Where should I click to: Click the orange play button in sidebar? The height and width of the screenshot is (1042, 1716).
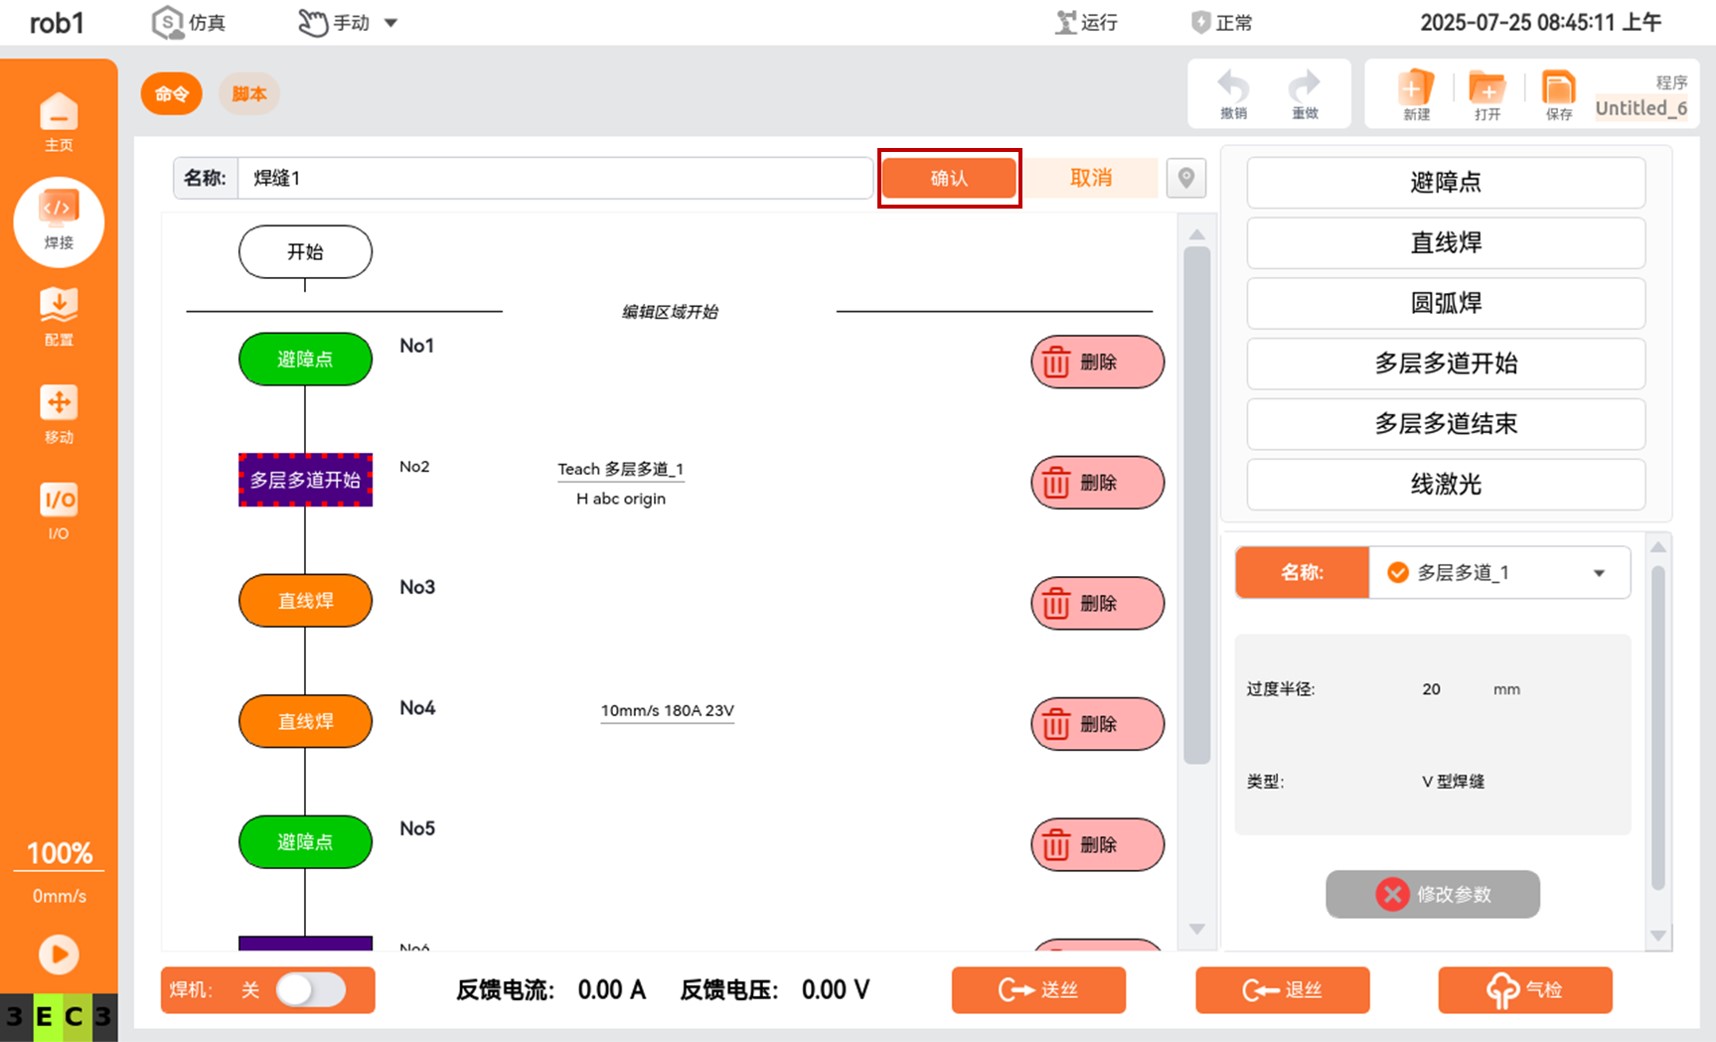[58, 954]
